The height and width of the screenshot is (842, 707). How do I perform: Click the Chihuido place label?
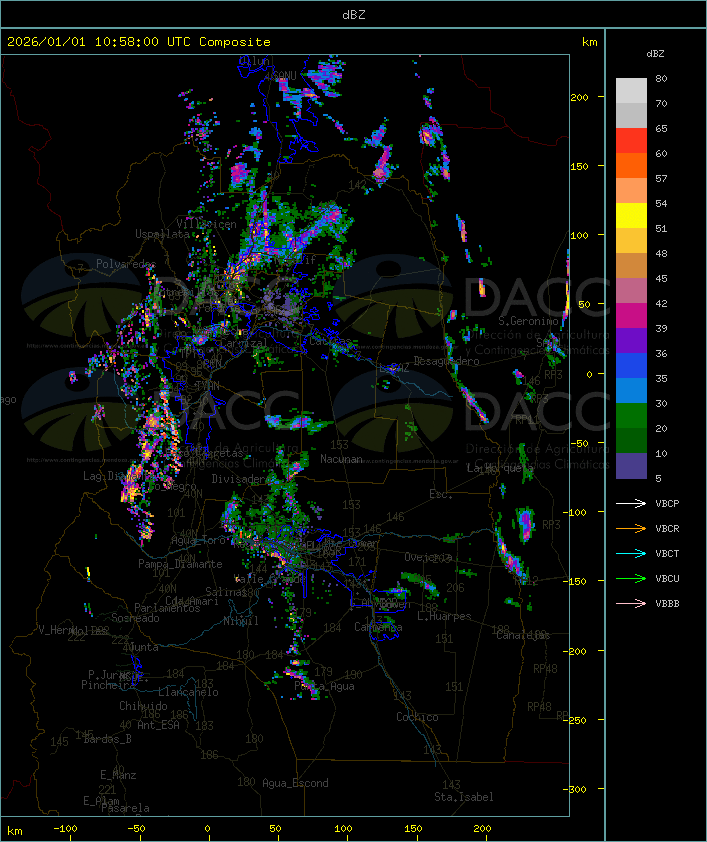click(143, 706)
